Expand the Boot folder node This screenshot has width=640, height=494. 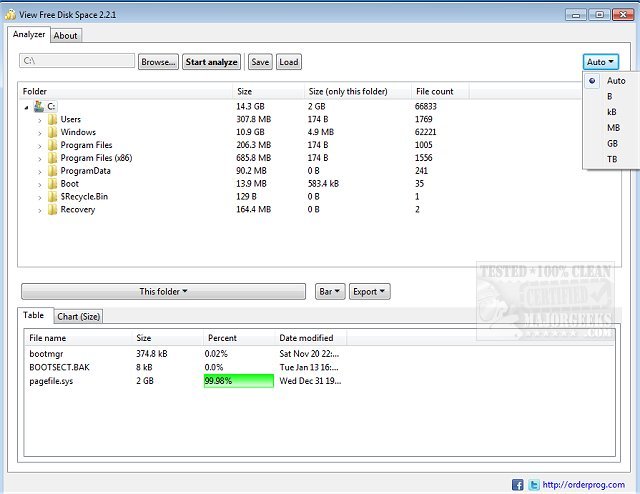(40, 185)
